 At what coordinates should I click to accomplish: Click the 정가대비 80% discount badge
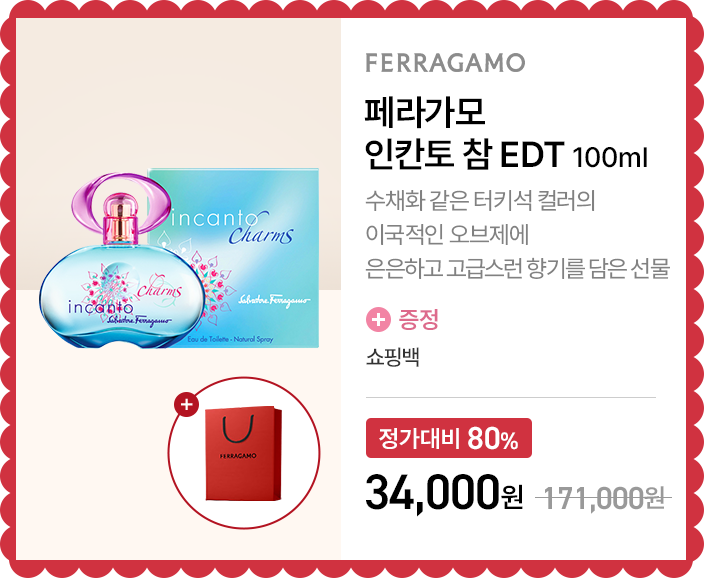[x=449, y=438]
